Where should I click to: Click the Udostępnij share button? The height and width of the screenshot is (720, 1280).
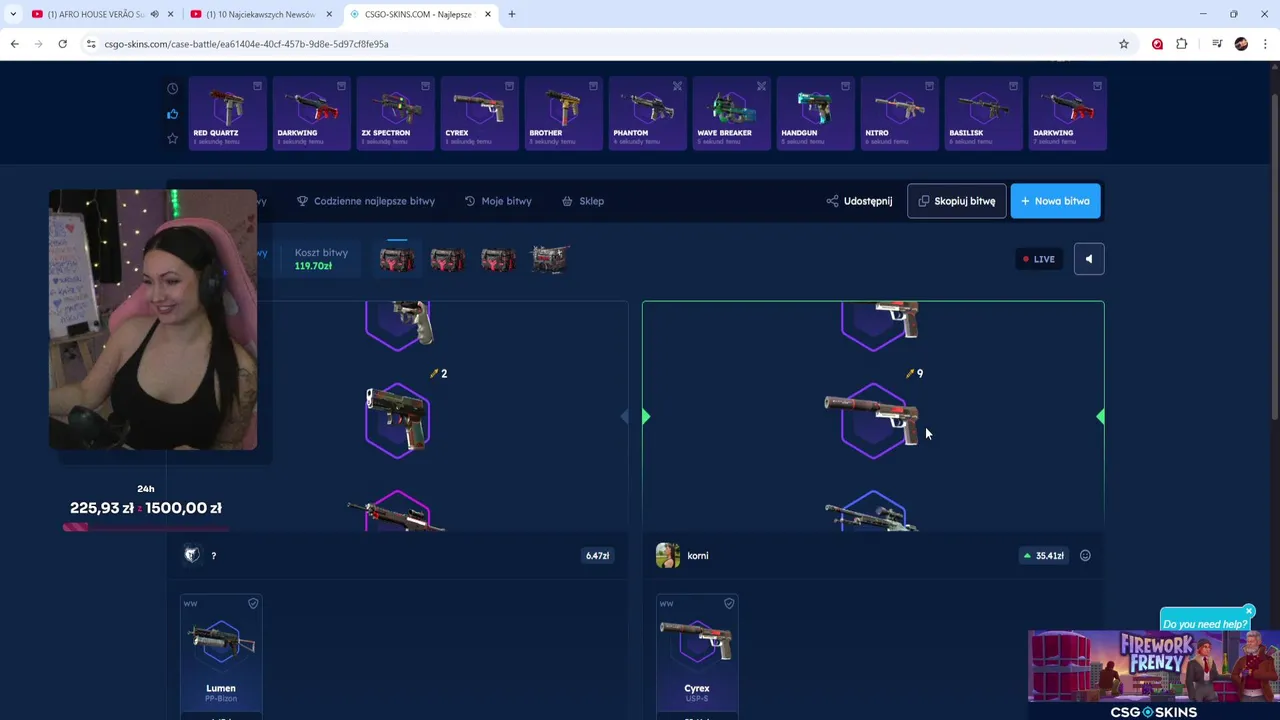coord(859,201)
